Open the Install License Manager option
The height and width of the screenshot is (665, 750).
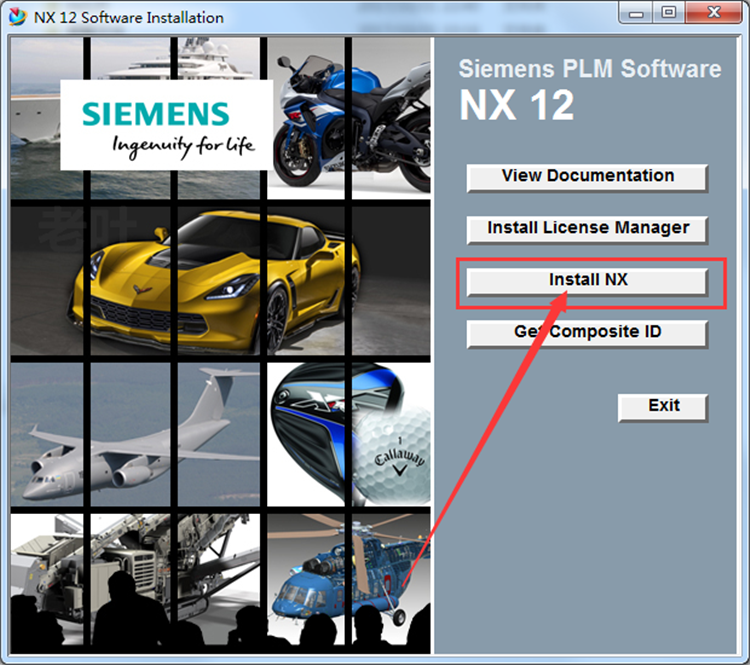[x=587, y=230]
